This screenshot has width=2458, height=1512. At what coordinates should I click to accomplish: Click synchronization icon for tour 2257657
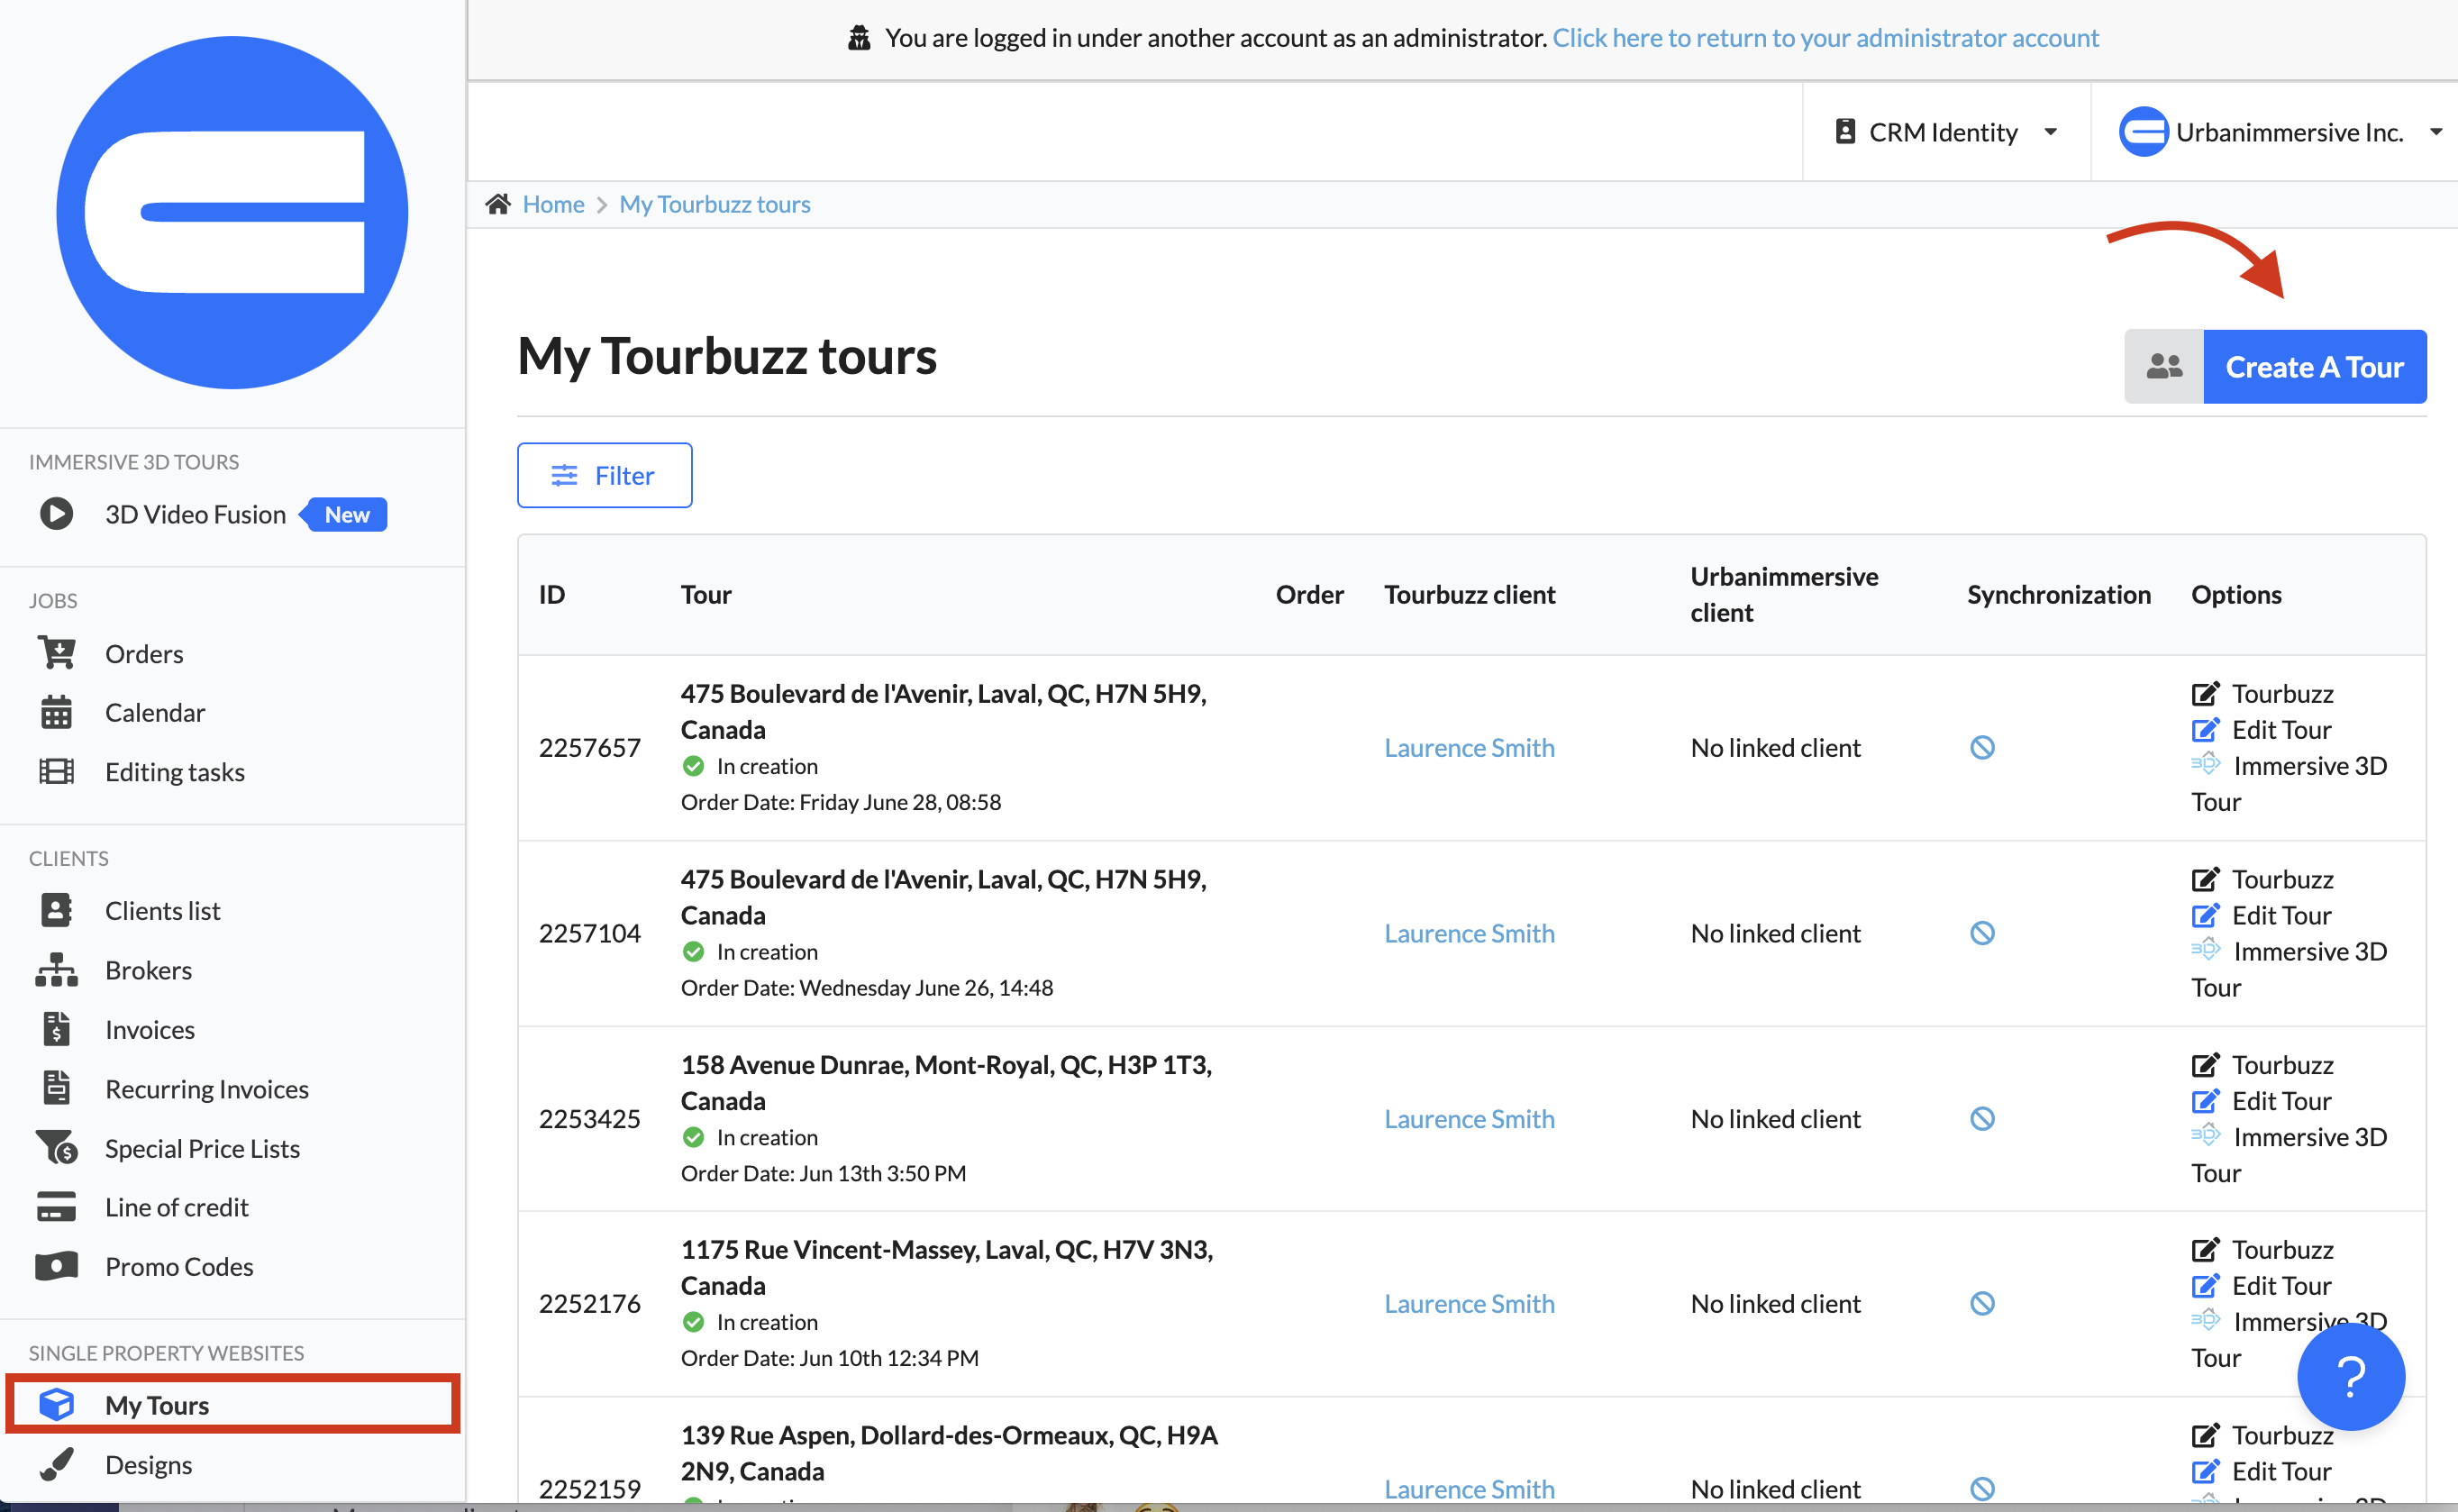tap(1982, 747)
